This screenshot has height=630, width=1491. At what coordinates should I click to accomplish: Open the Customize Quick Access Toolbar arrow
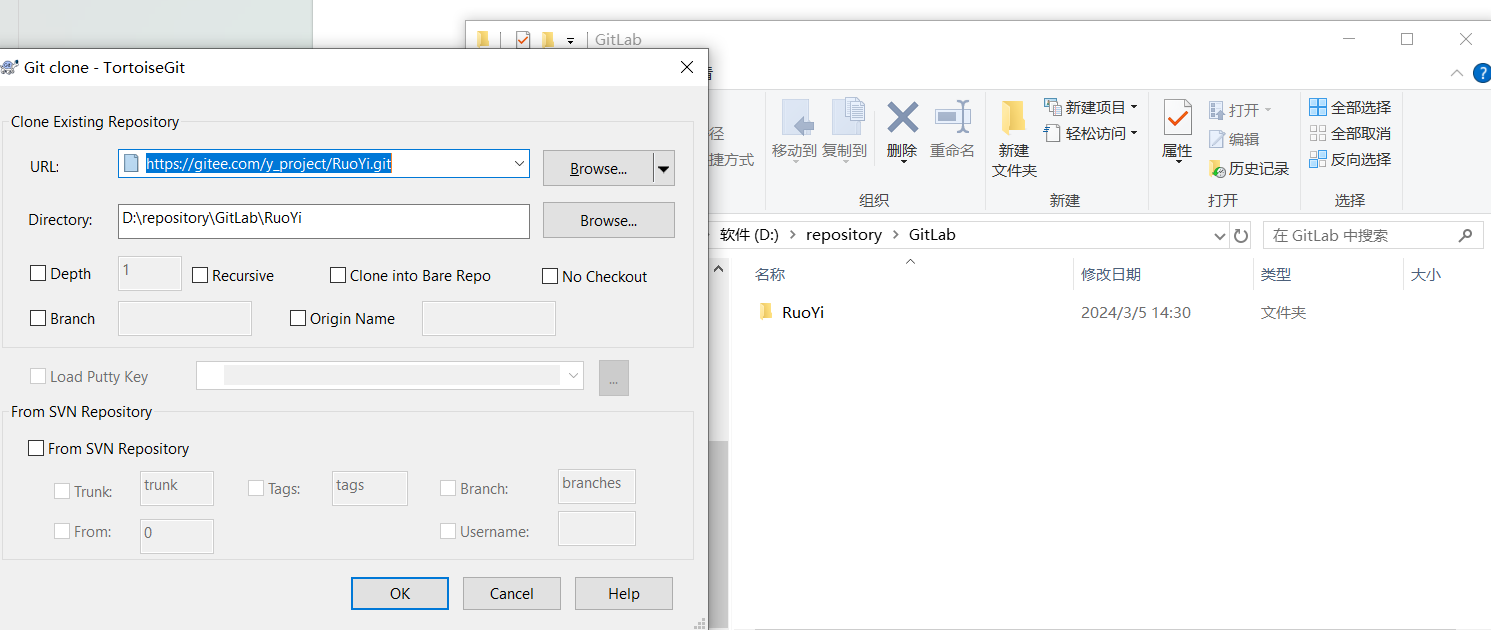coord(570,41)
